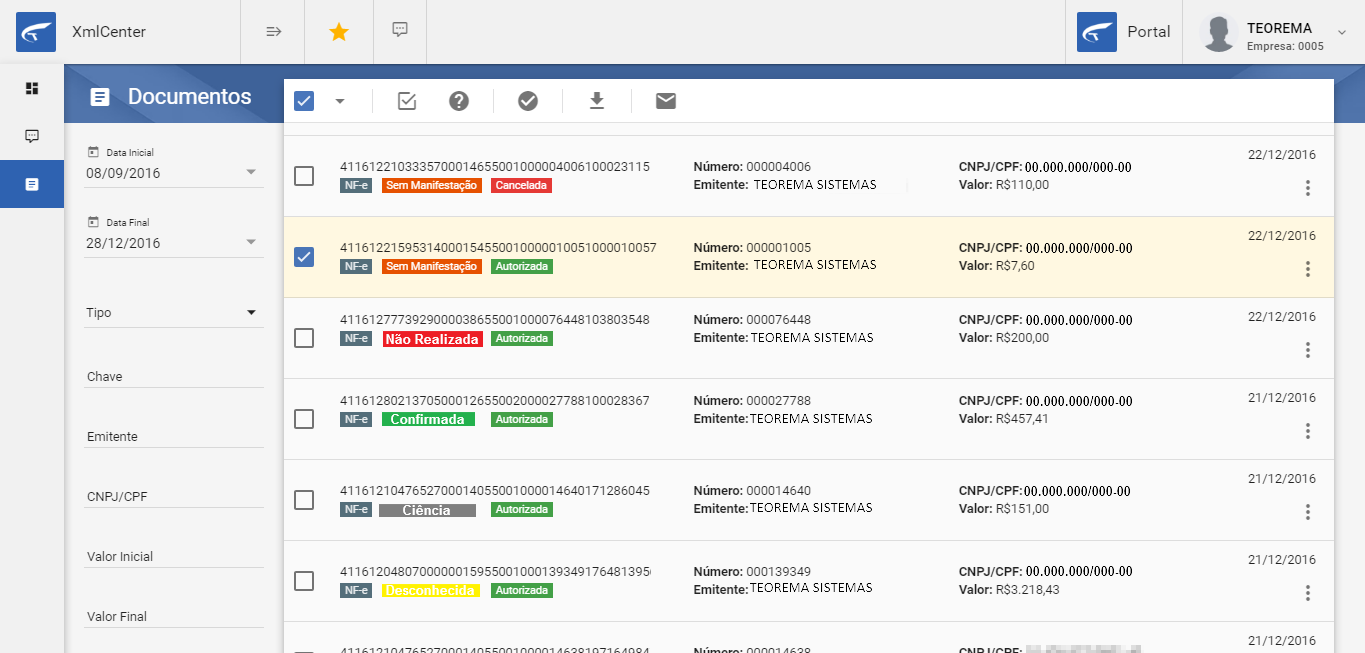This screenshot has width=1365, height=653.
Task: Click the Portal link text
Action: pos(1148,32)
